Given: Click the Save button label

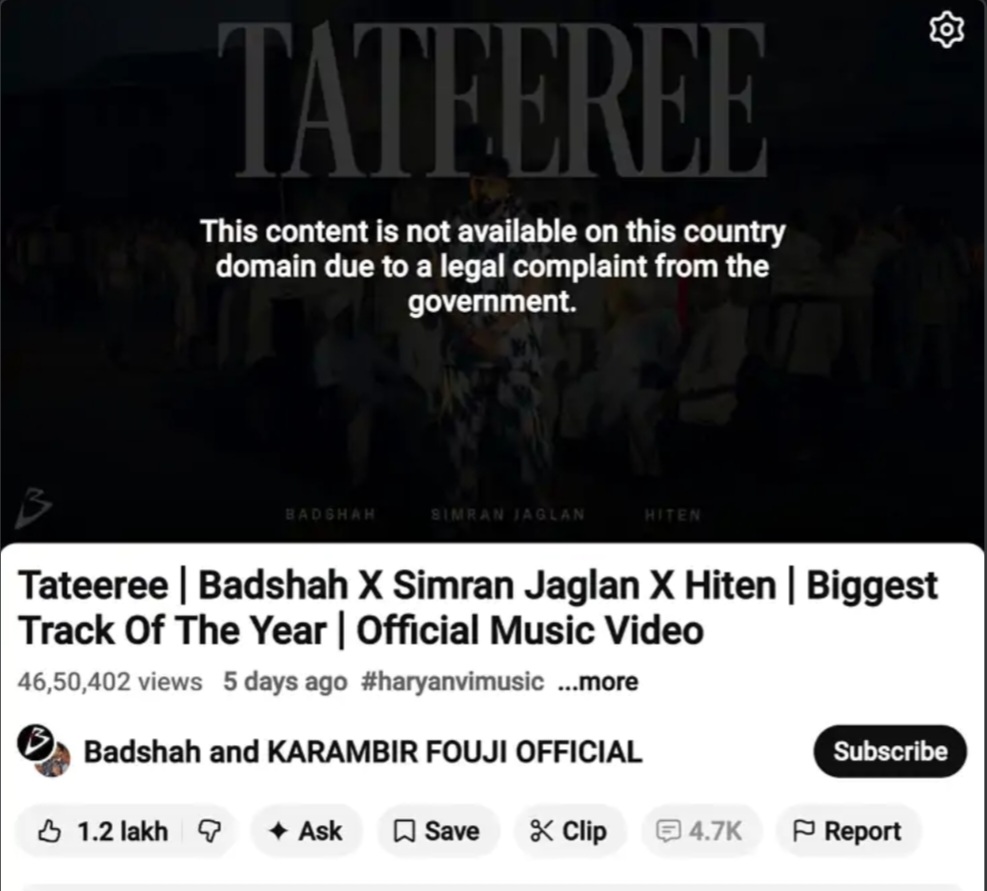Looking at the screenshot, I should (x=452, y=831).
